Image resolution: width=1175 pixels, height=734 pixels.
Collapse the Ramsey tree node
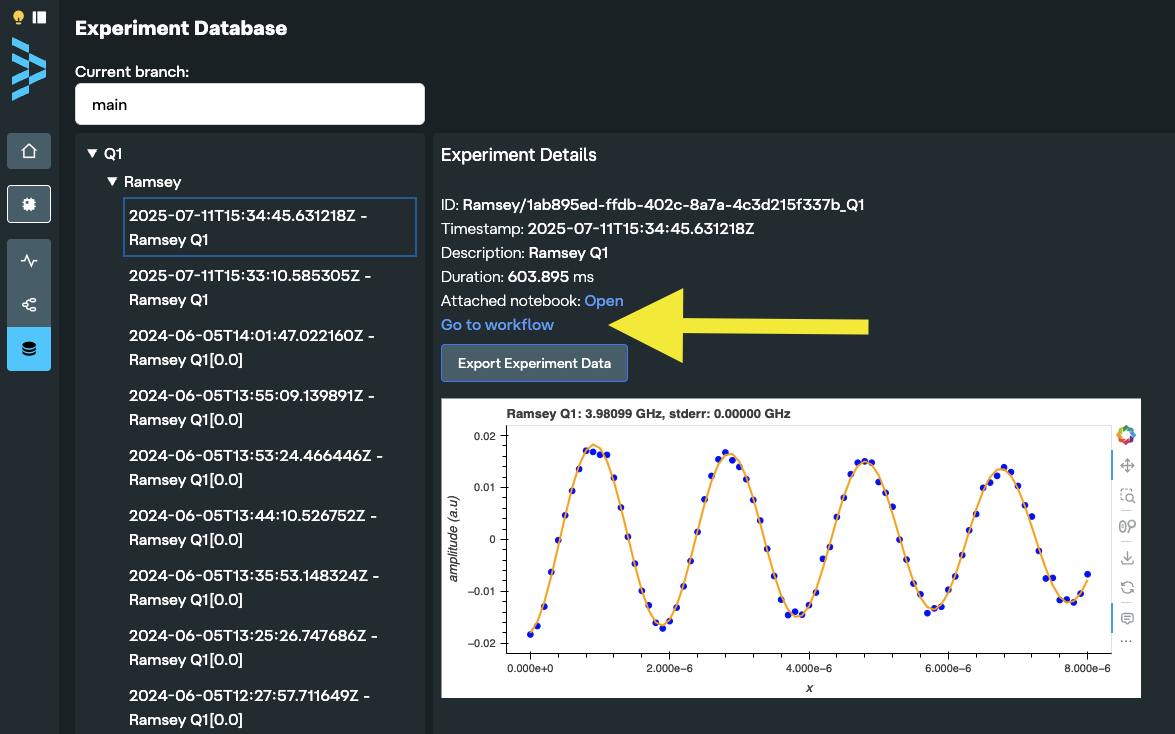(x=113, y=182)
